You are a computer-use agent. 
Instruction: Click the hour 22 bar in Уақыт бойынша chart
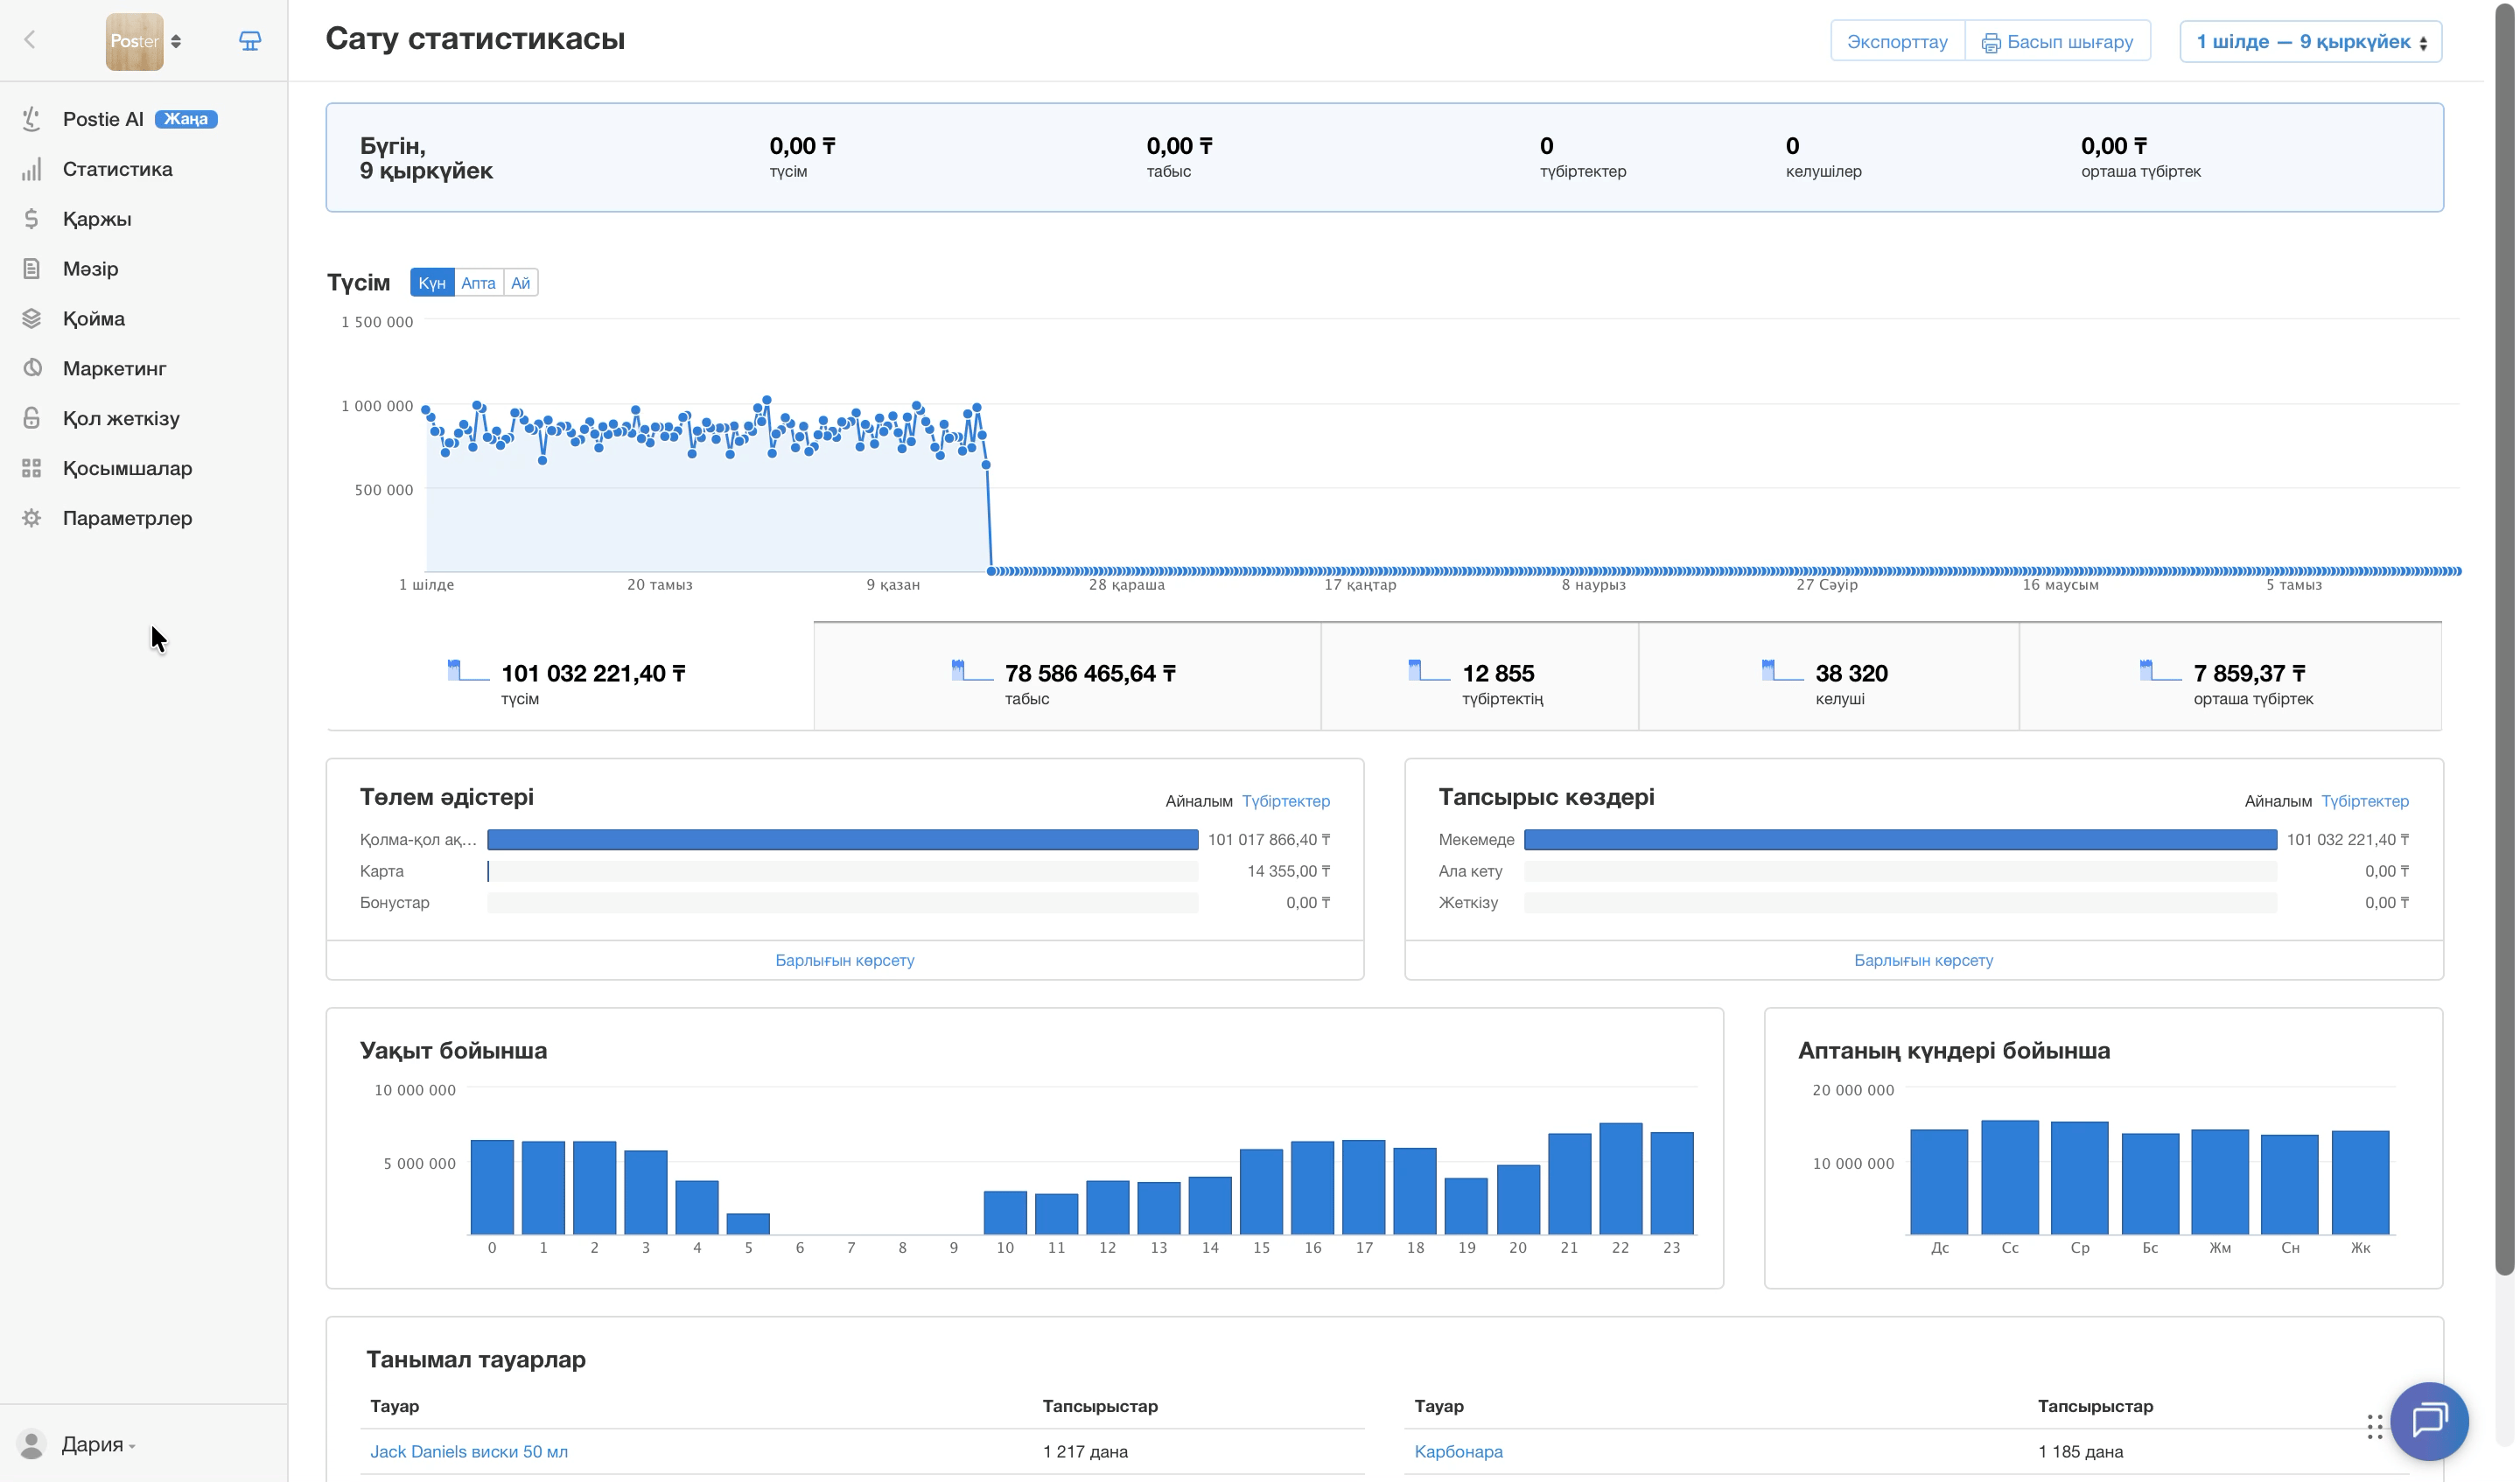pyautogui.click(x=1620, y=1178)
